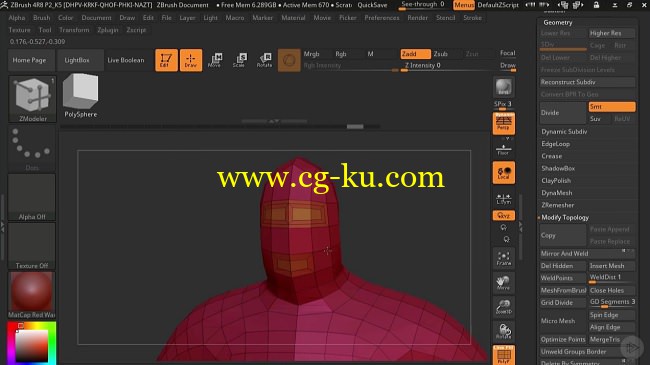Open the Material menu
Image resolution: width=650 pixels, height=365 pixels.
293,18
